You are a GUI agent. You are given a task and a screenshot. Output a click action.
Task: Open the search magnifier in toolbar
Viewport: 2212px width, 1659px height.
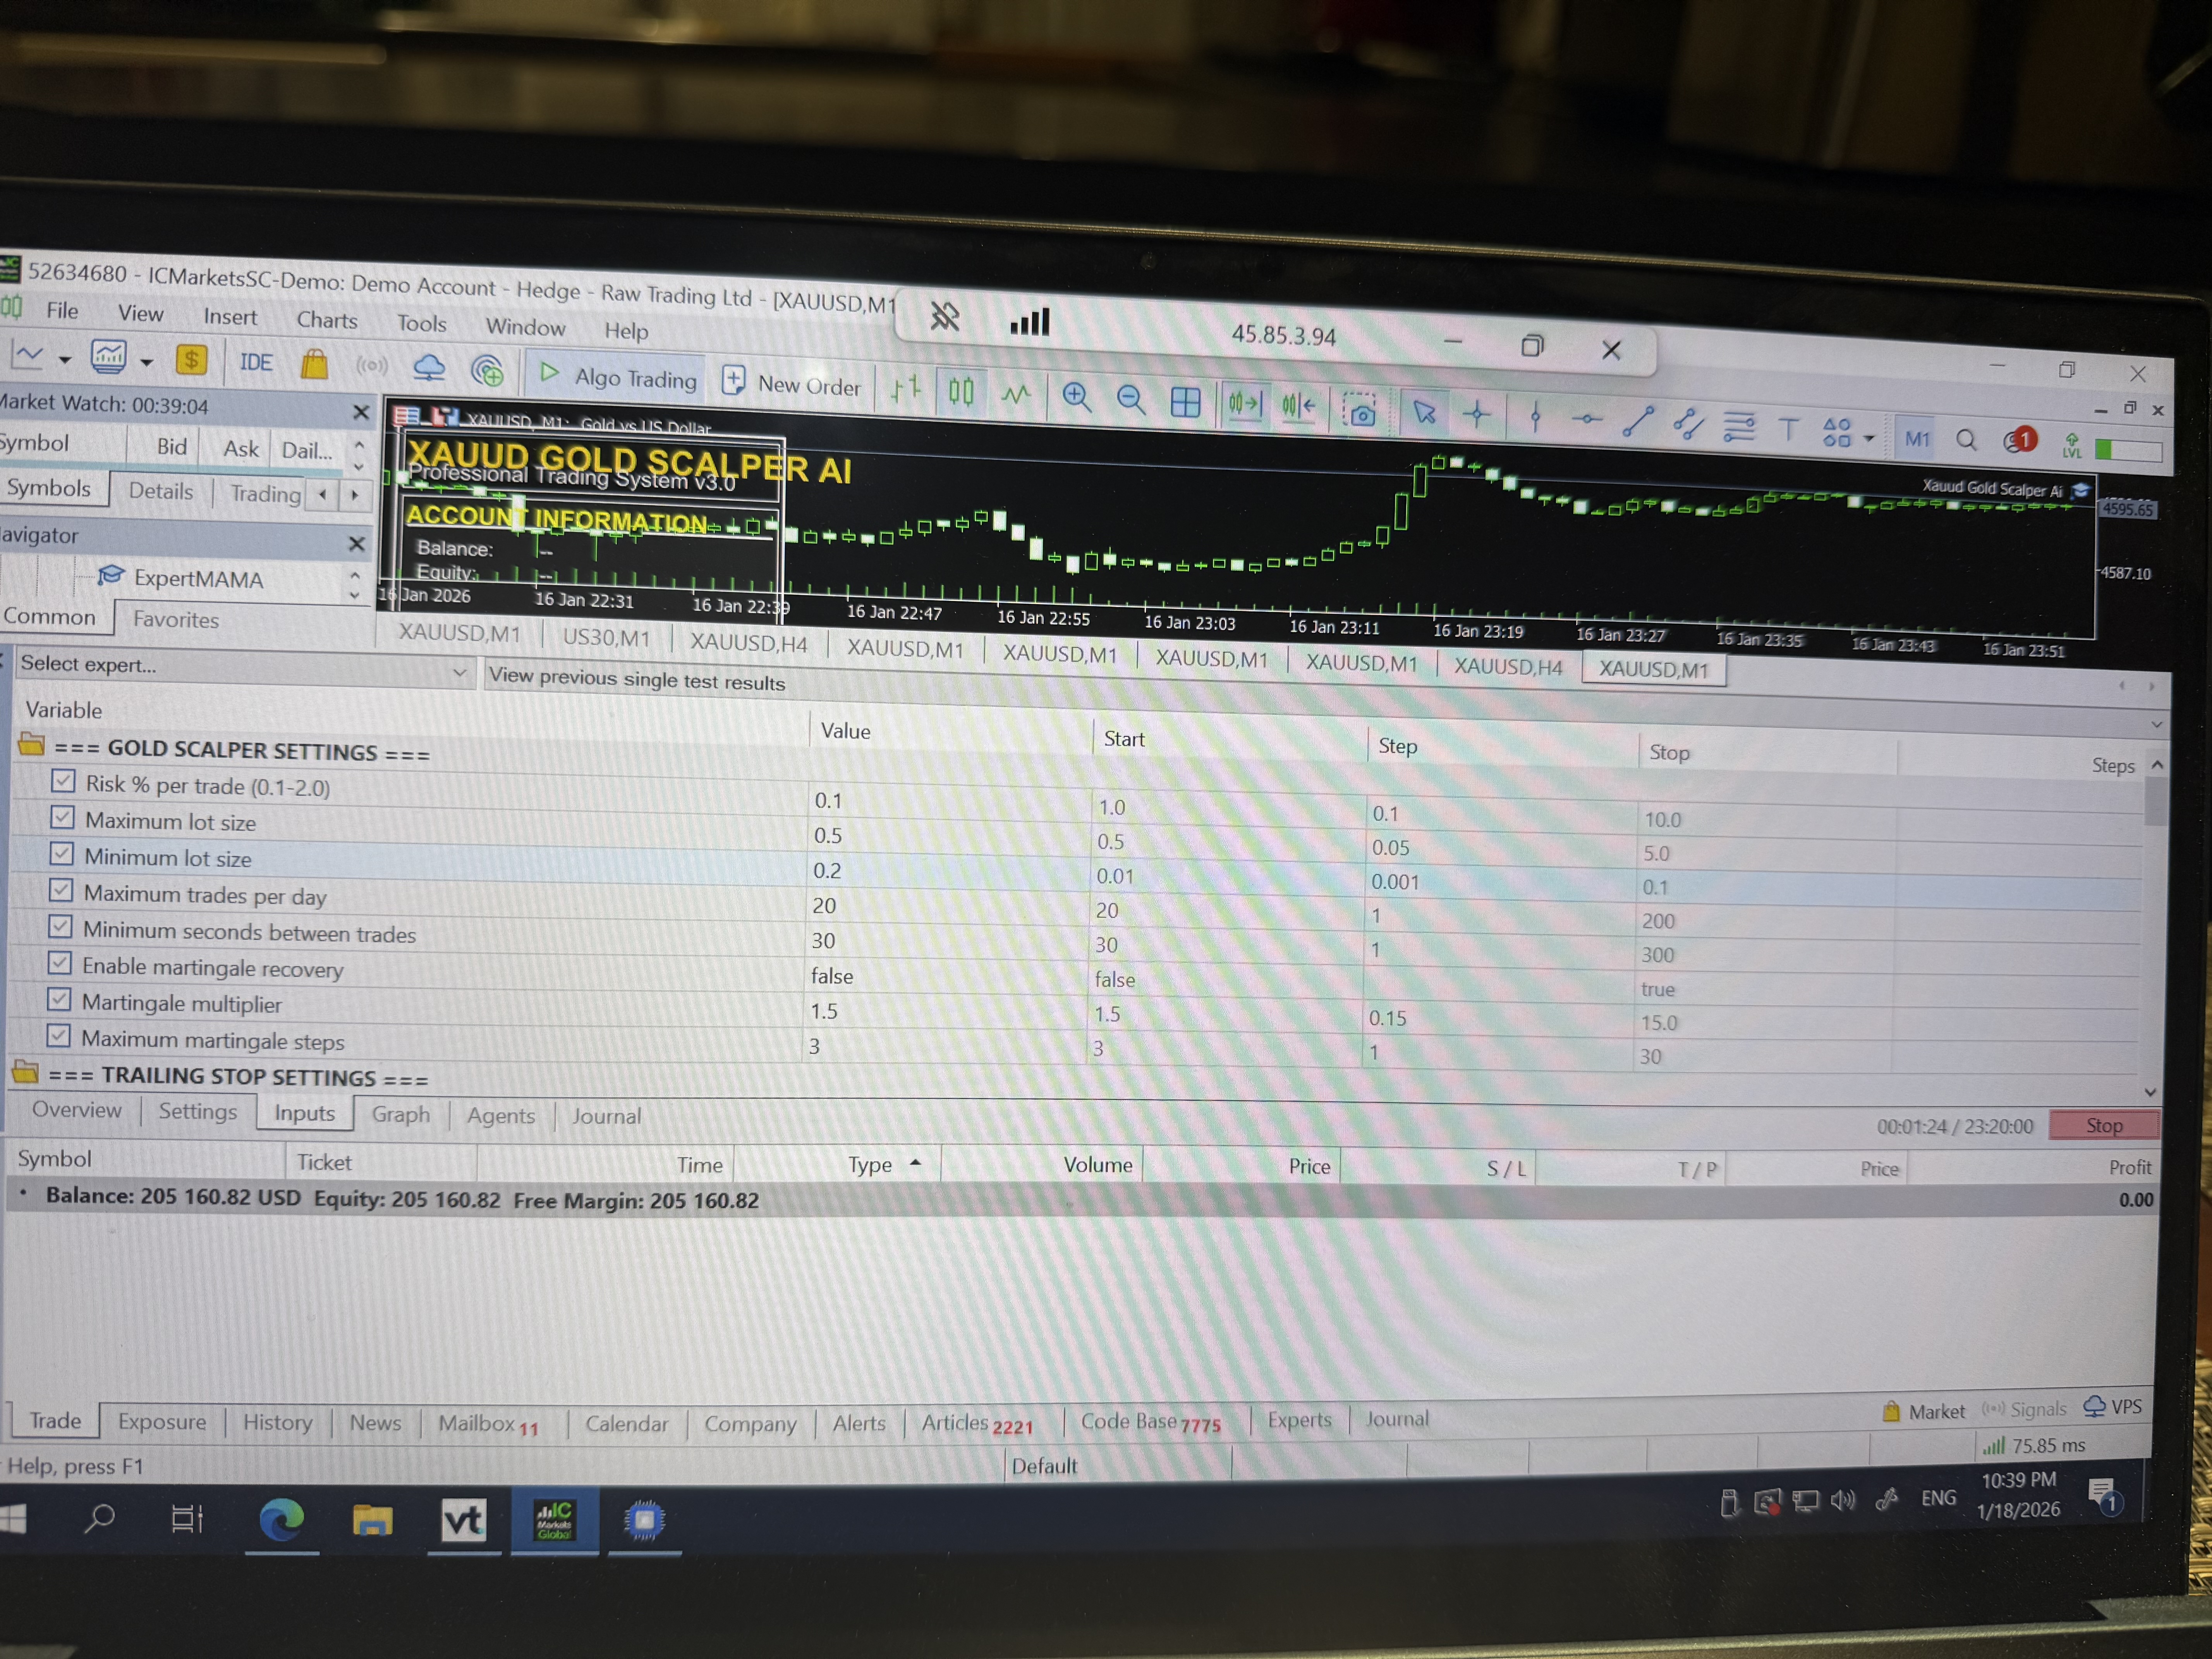tap(1966, 440)
